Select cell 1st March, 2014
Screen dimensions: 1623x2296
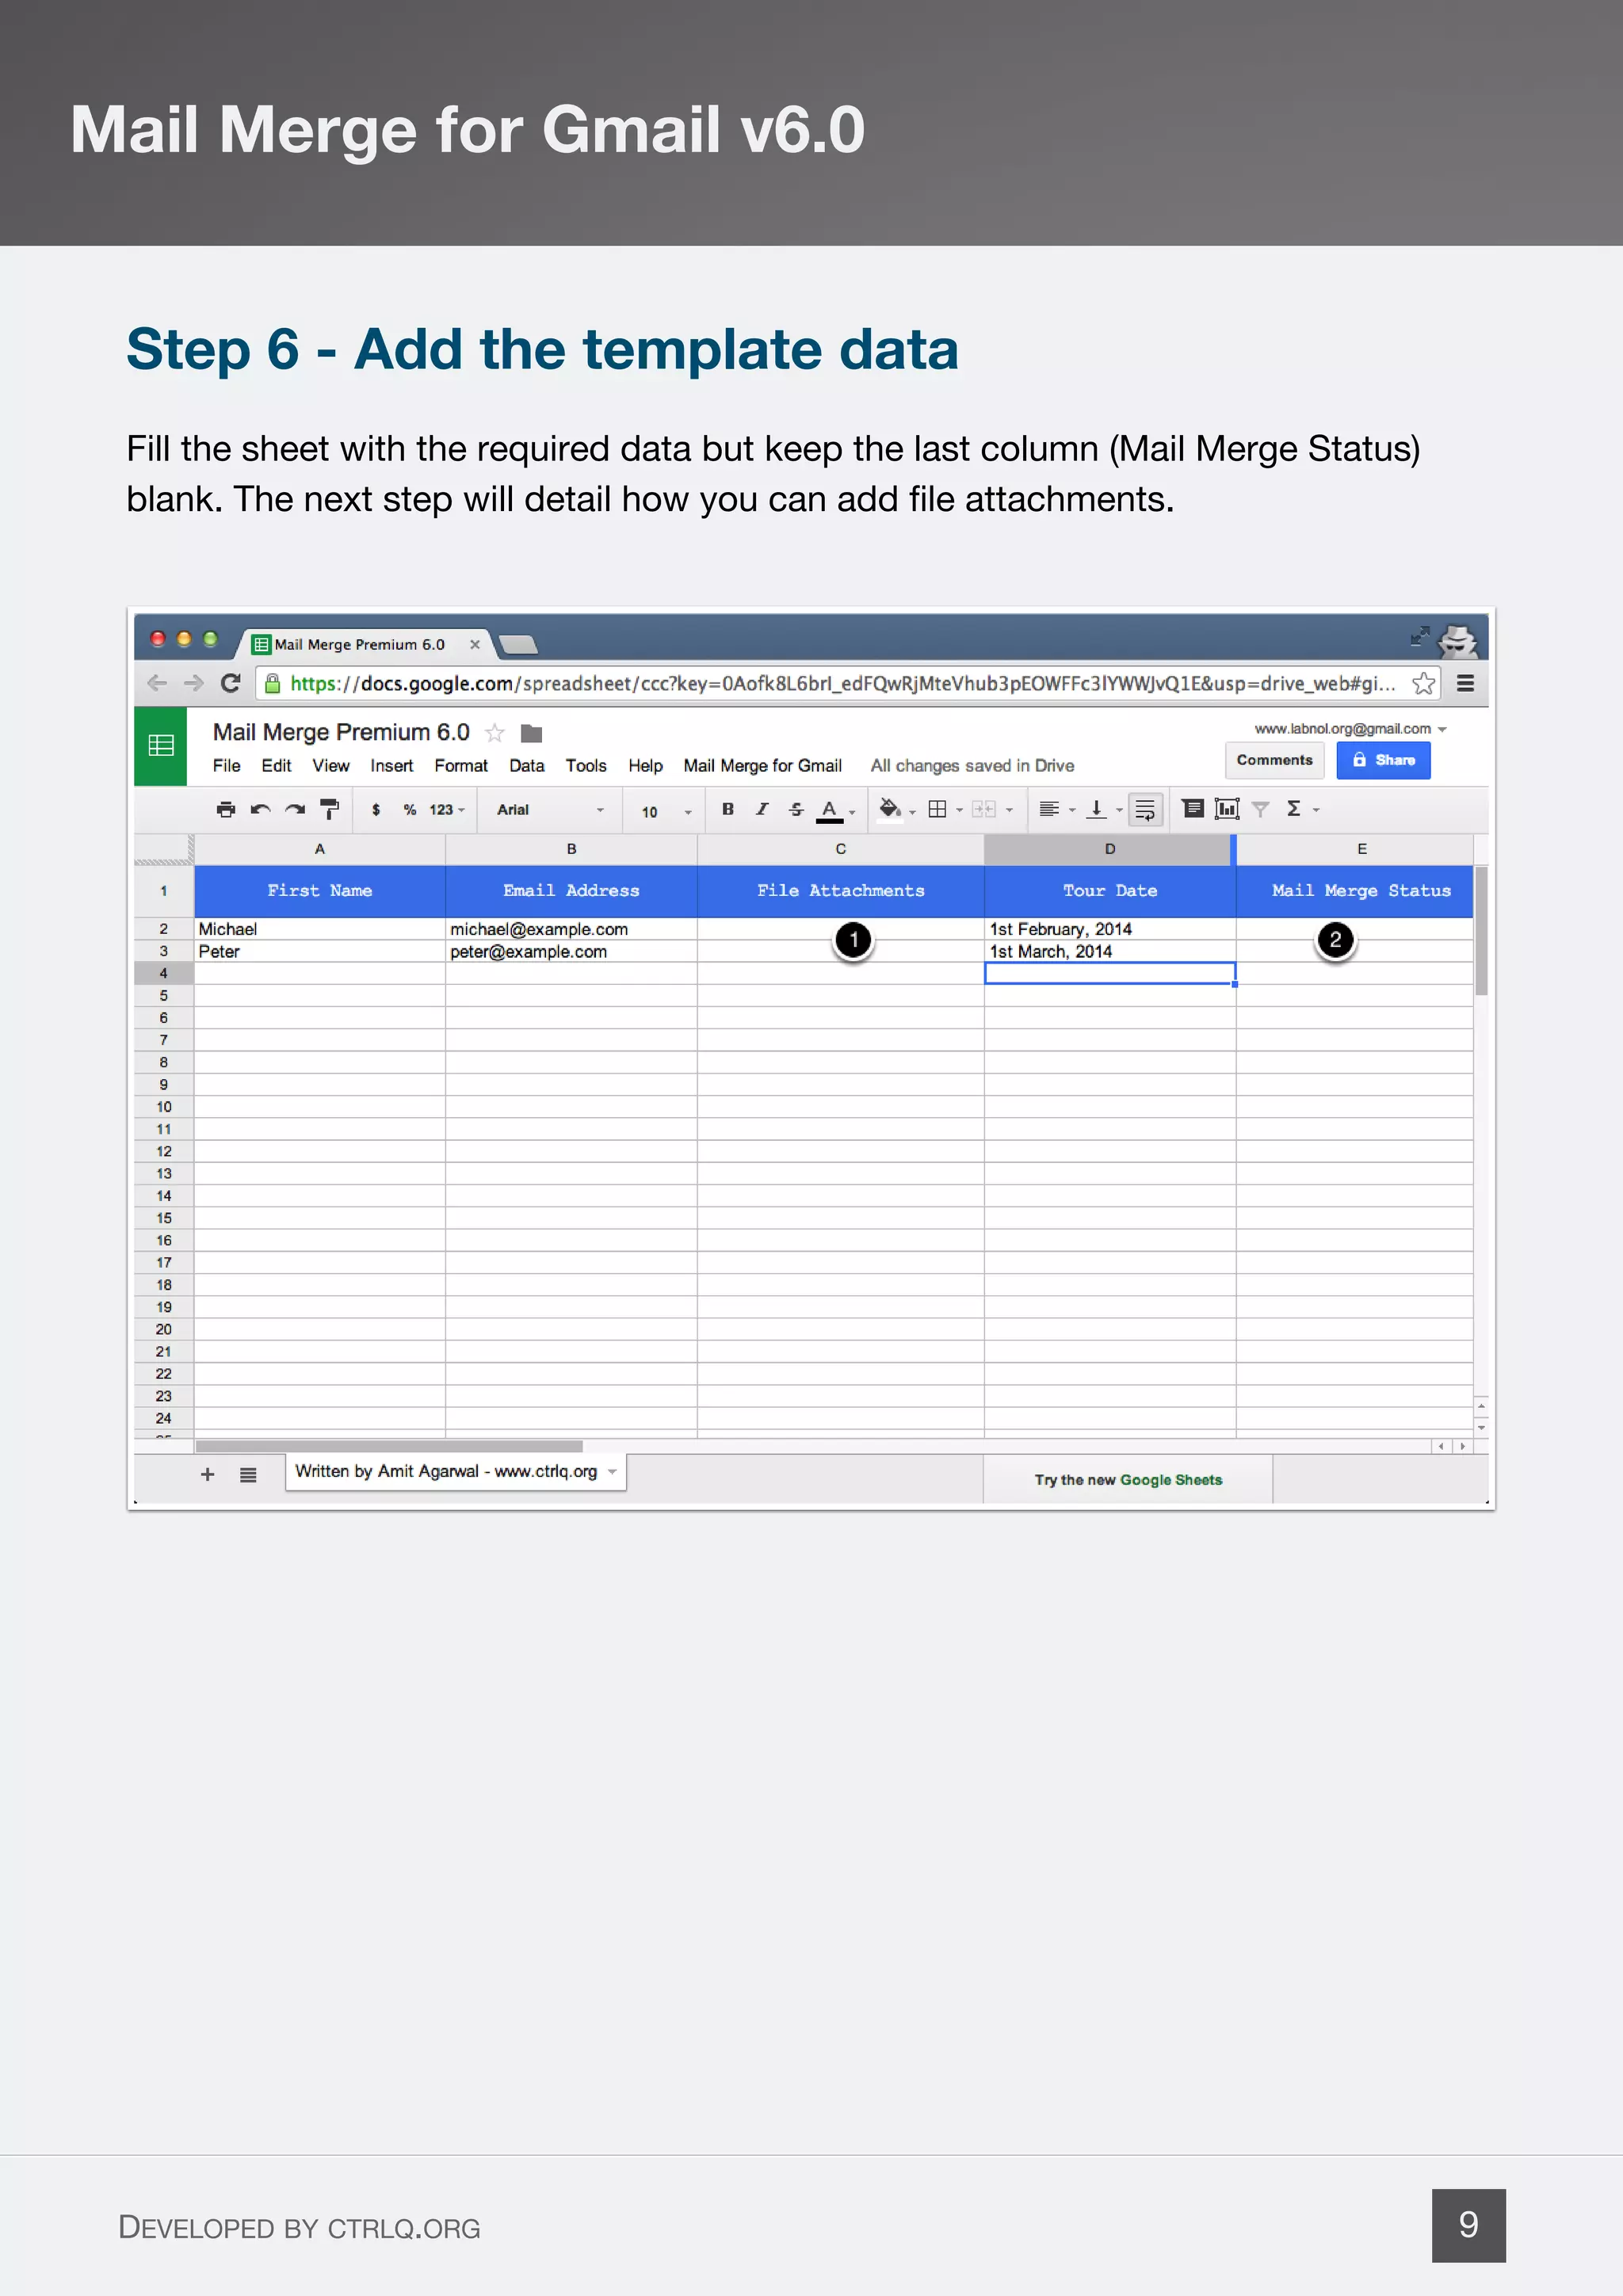click(1110, 951)
